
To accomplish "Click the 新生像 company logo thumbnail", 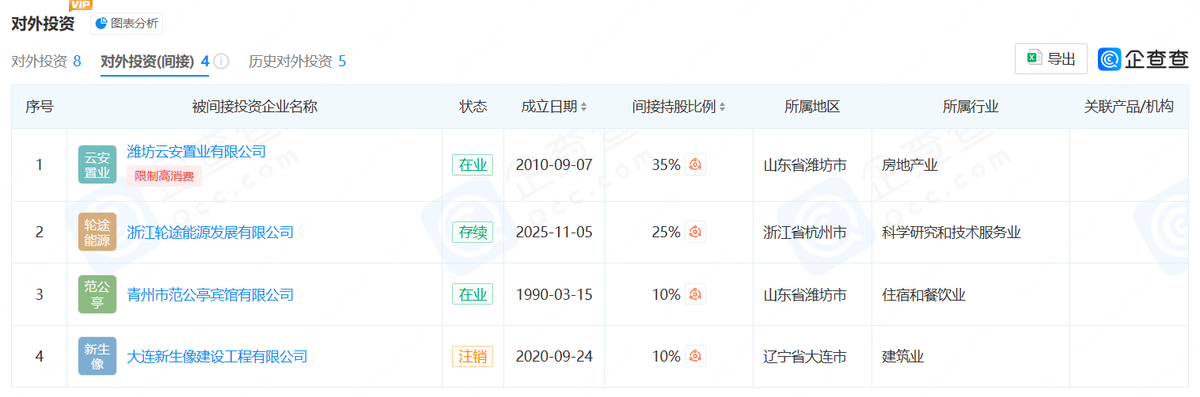I will (97, 356).
